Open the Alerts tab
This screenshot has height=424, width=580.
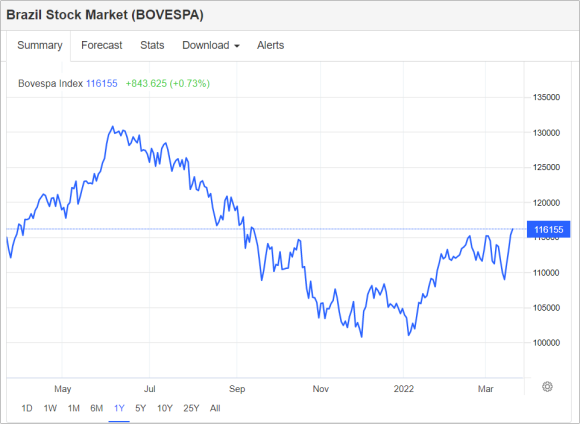[x=270, y=45]
